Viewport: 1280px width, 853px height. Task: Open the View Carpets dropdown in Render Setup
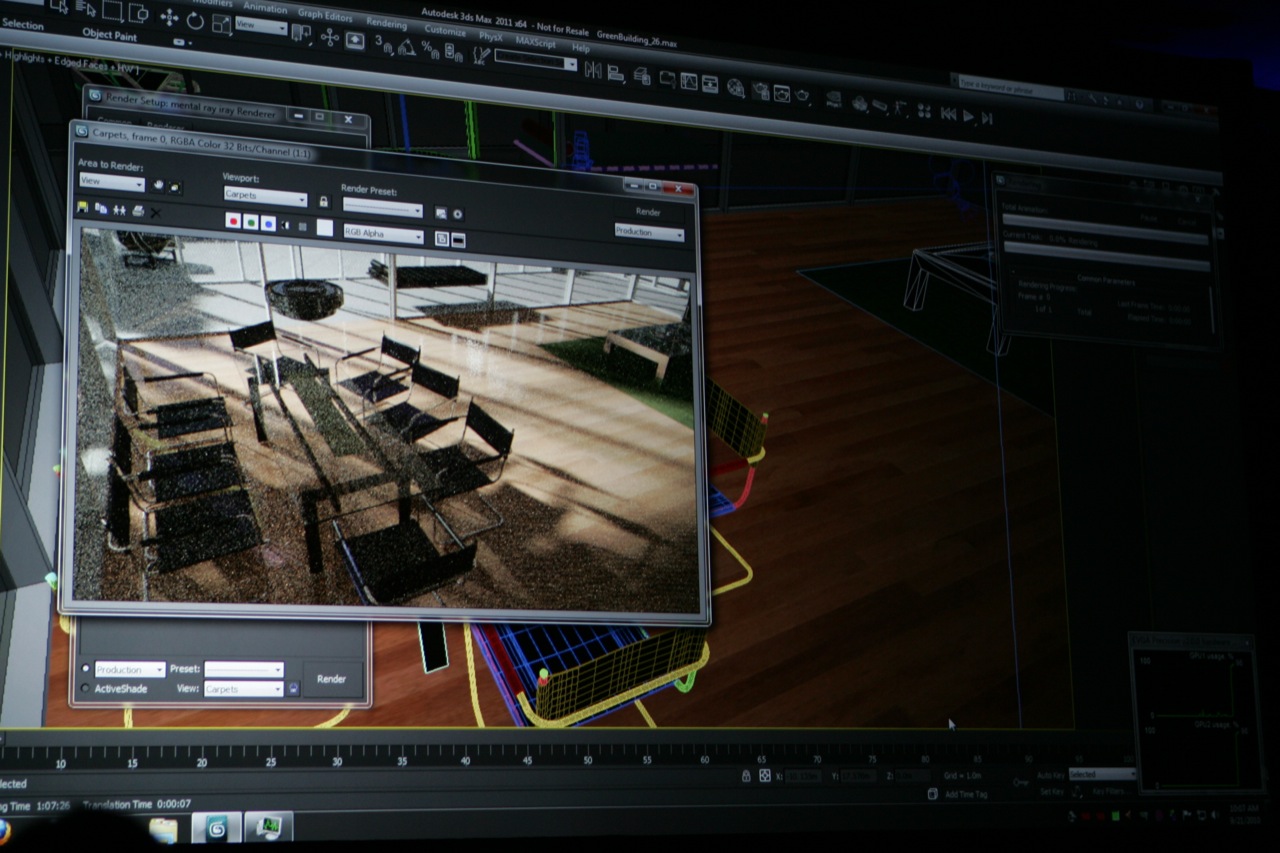(x=244, y=689)
